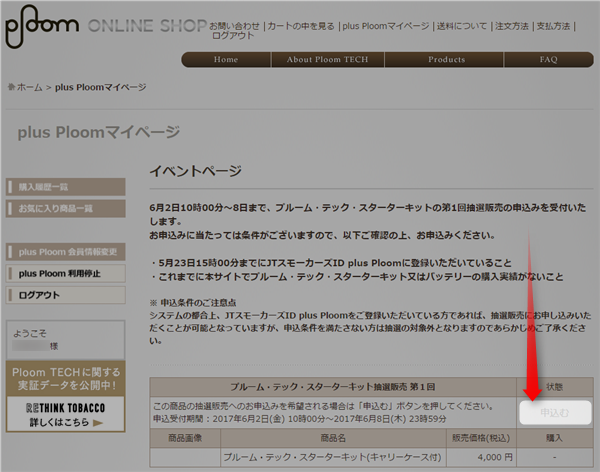Viewport: 600px width, 472px height.
Task: Open カートの中を見る link
Action: 301,26
